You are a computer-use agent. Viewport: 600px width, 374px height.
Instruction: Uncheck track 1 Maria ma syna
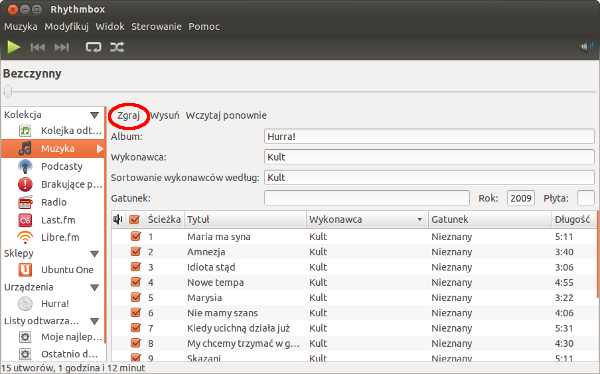(x=135, y=236)
